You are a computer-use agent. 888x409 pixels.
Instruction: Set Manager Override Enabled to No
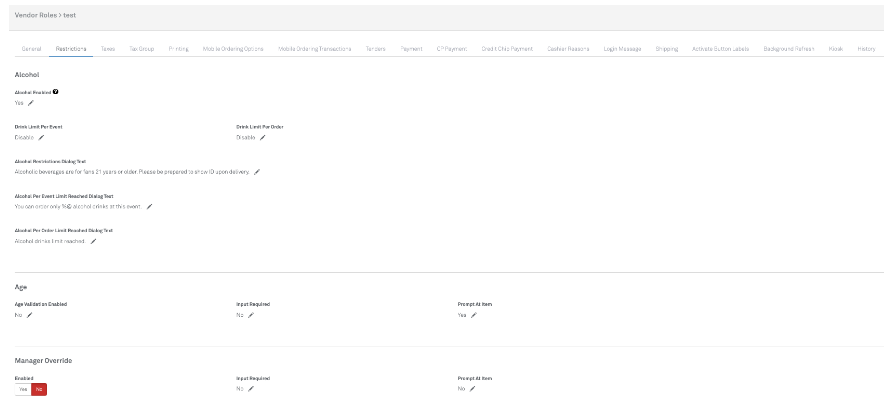39,389
